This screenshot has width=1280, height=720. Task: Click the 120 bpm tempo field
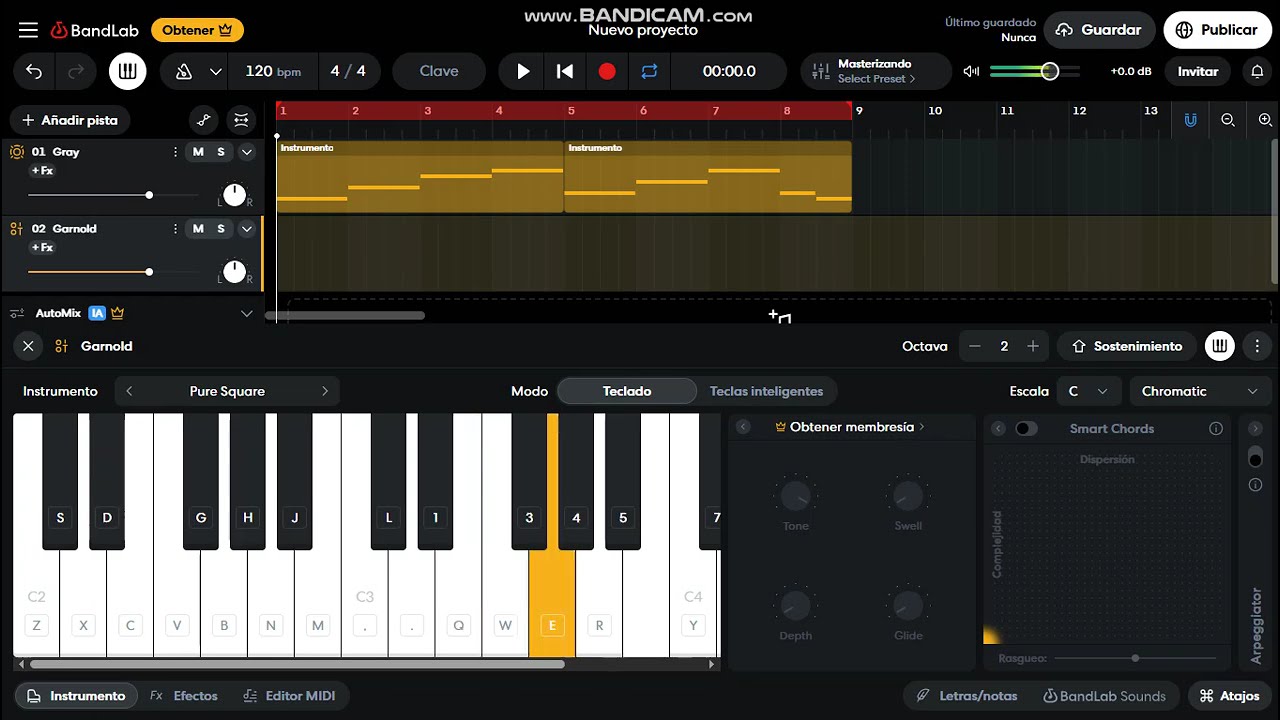coord(273,71)
